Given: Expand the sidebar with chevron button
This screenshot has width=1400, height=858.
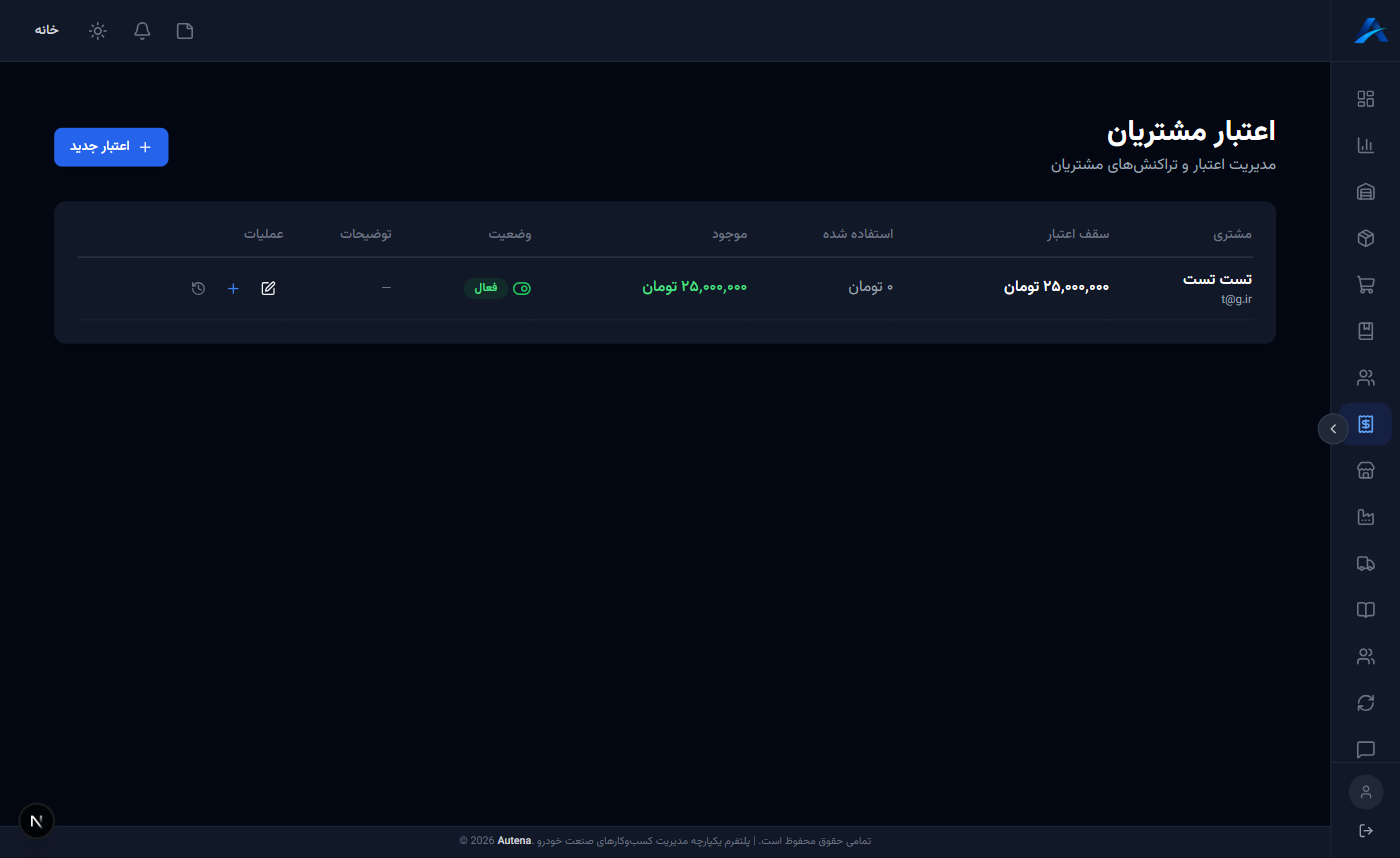Looking at the screenshot, I should pyautogui.click(x=1333, y=429).
